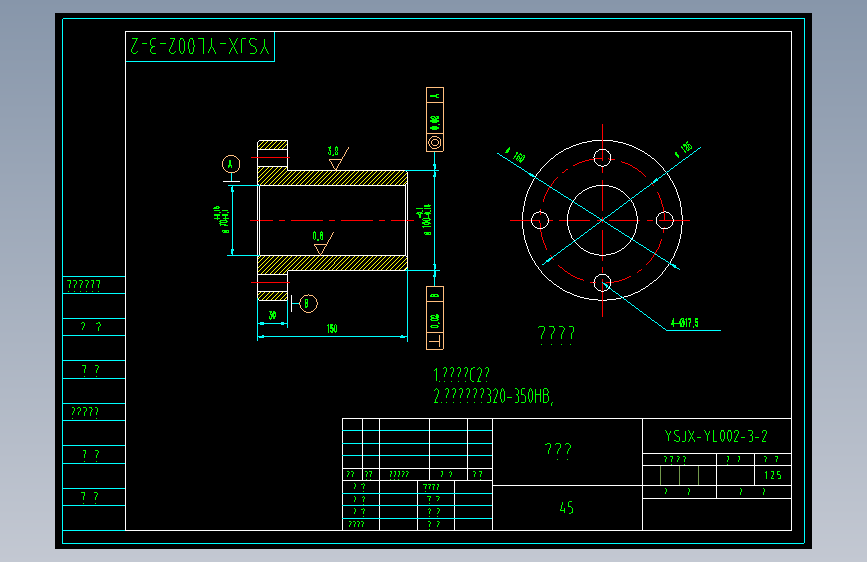867x562 pixels.
Task: Select the 4-Ø17.5 hole callout text
Action: (685, 323)
